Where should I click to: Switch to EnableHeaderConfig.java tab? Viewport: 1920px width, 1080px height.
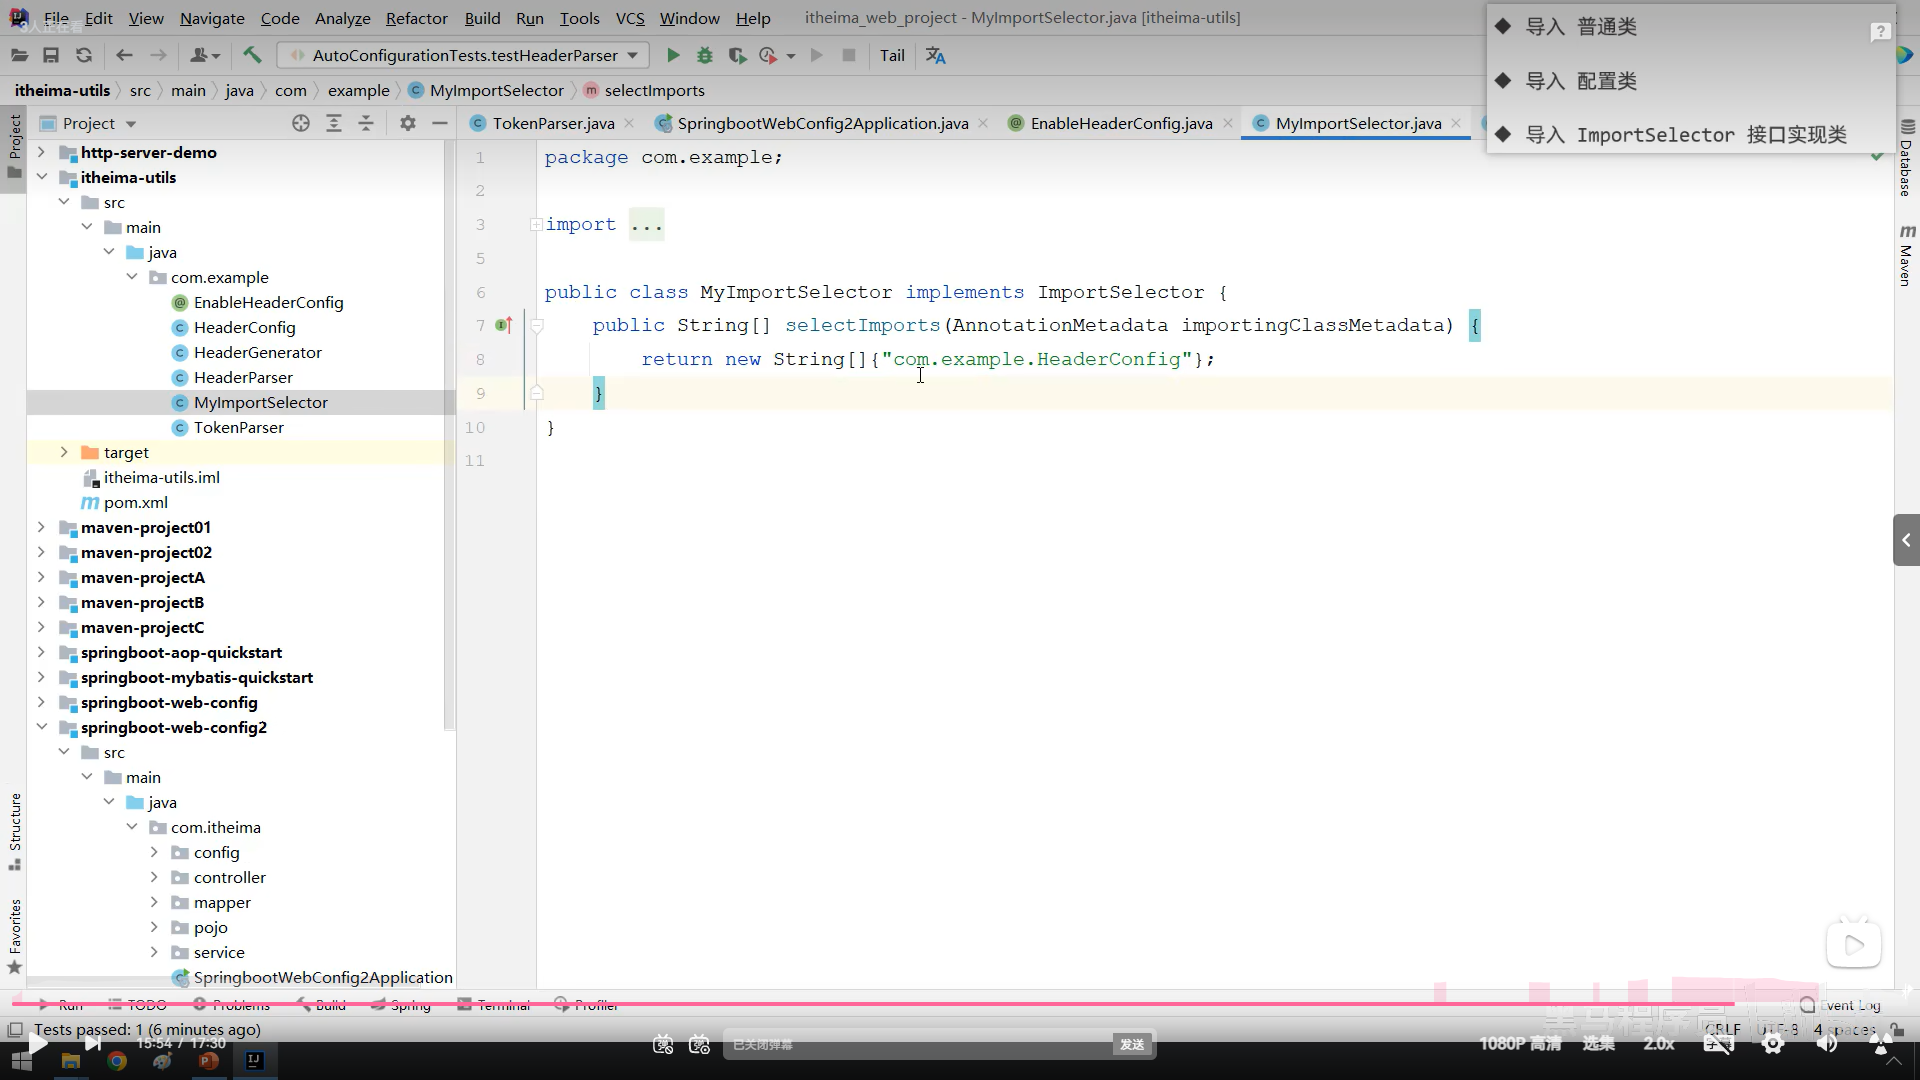click(1120, 123)
